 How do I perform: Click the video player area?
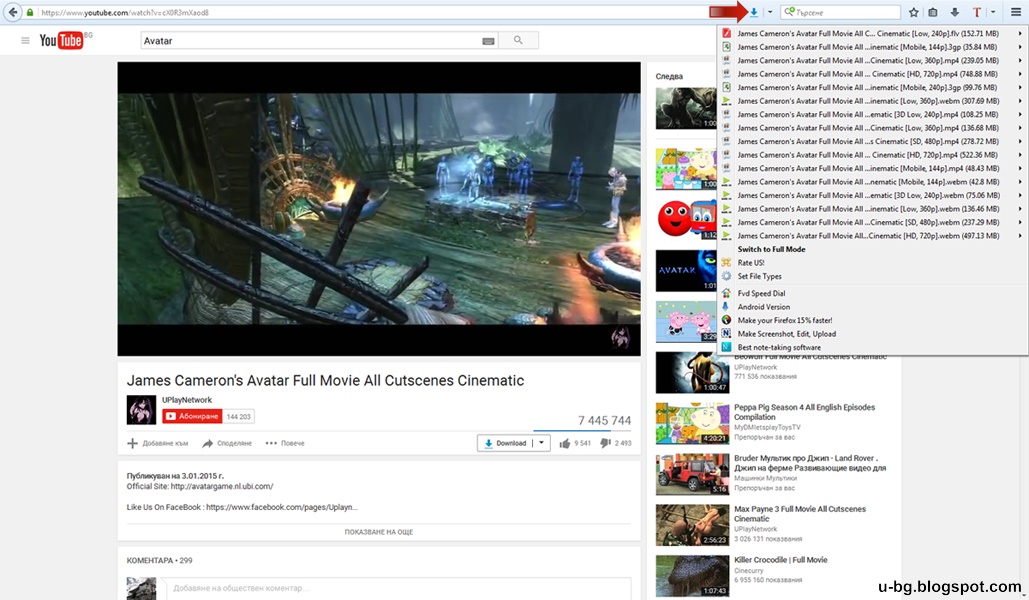pos(379,209)
